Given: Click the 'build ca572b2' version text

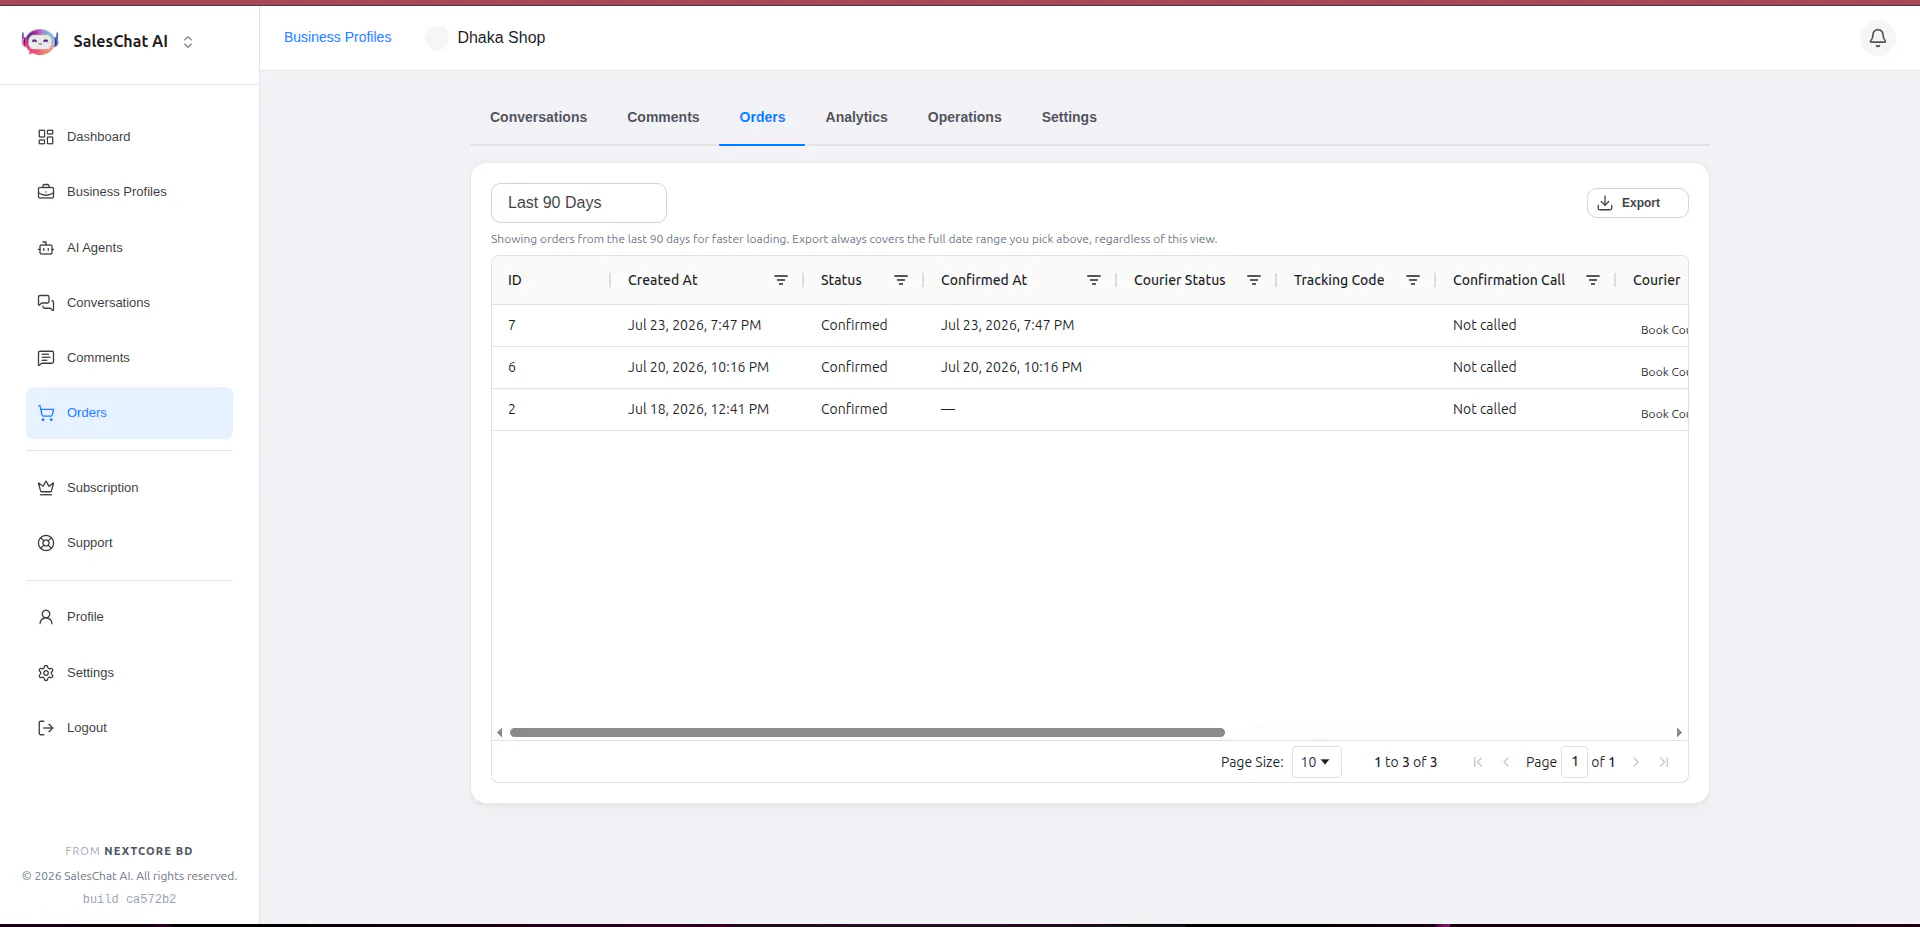Looking at the screenshot, I should pyautogui.click(x=129, y=899).
